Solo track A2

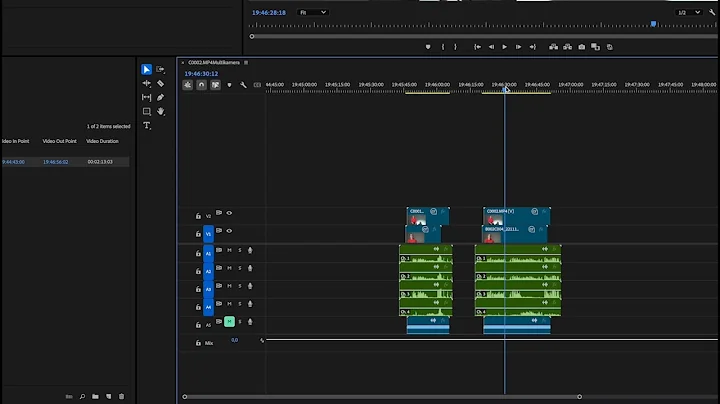240,268
